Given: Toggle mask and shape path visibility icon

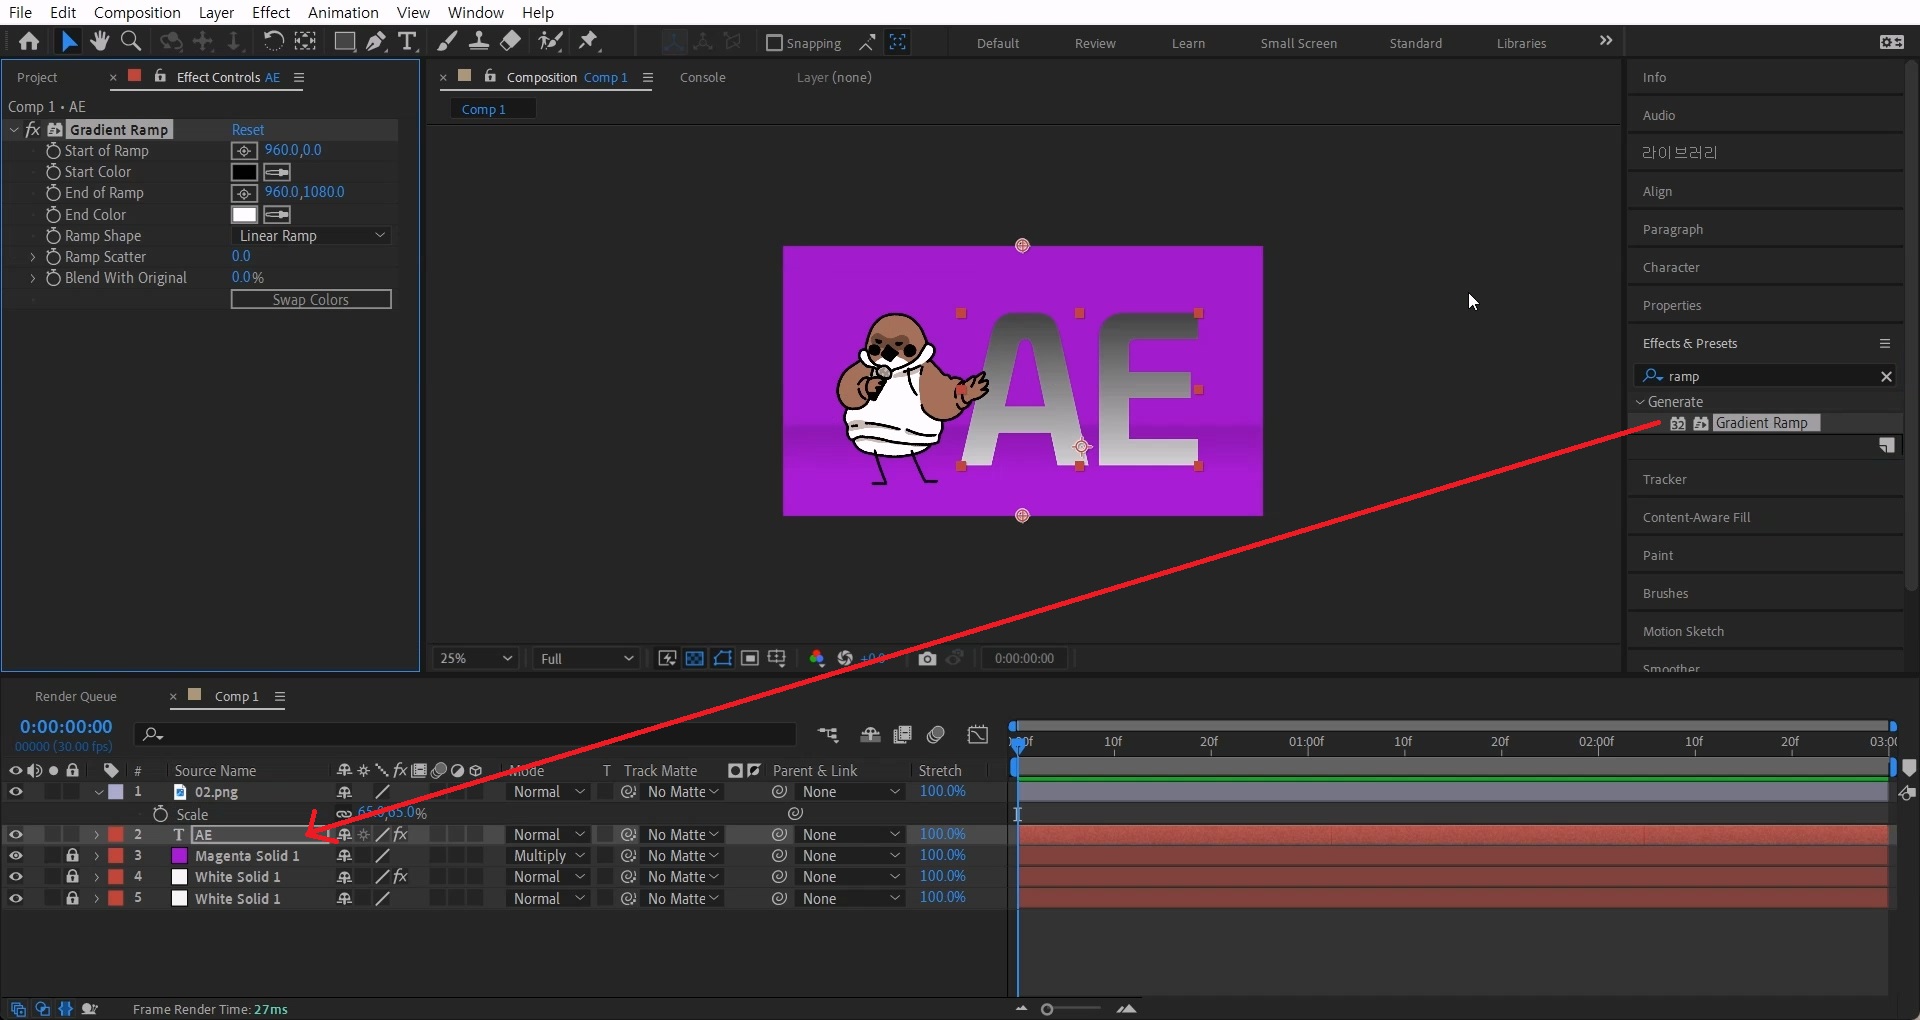Looking at the screenshot, I should pos(722,658).
